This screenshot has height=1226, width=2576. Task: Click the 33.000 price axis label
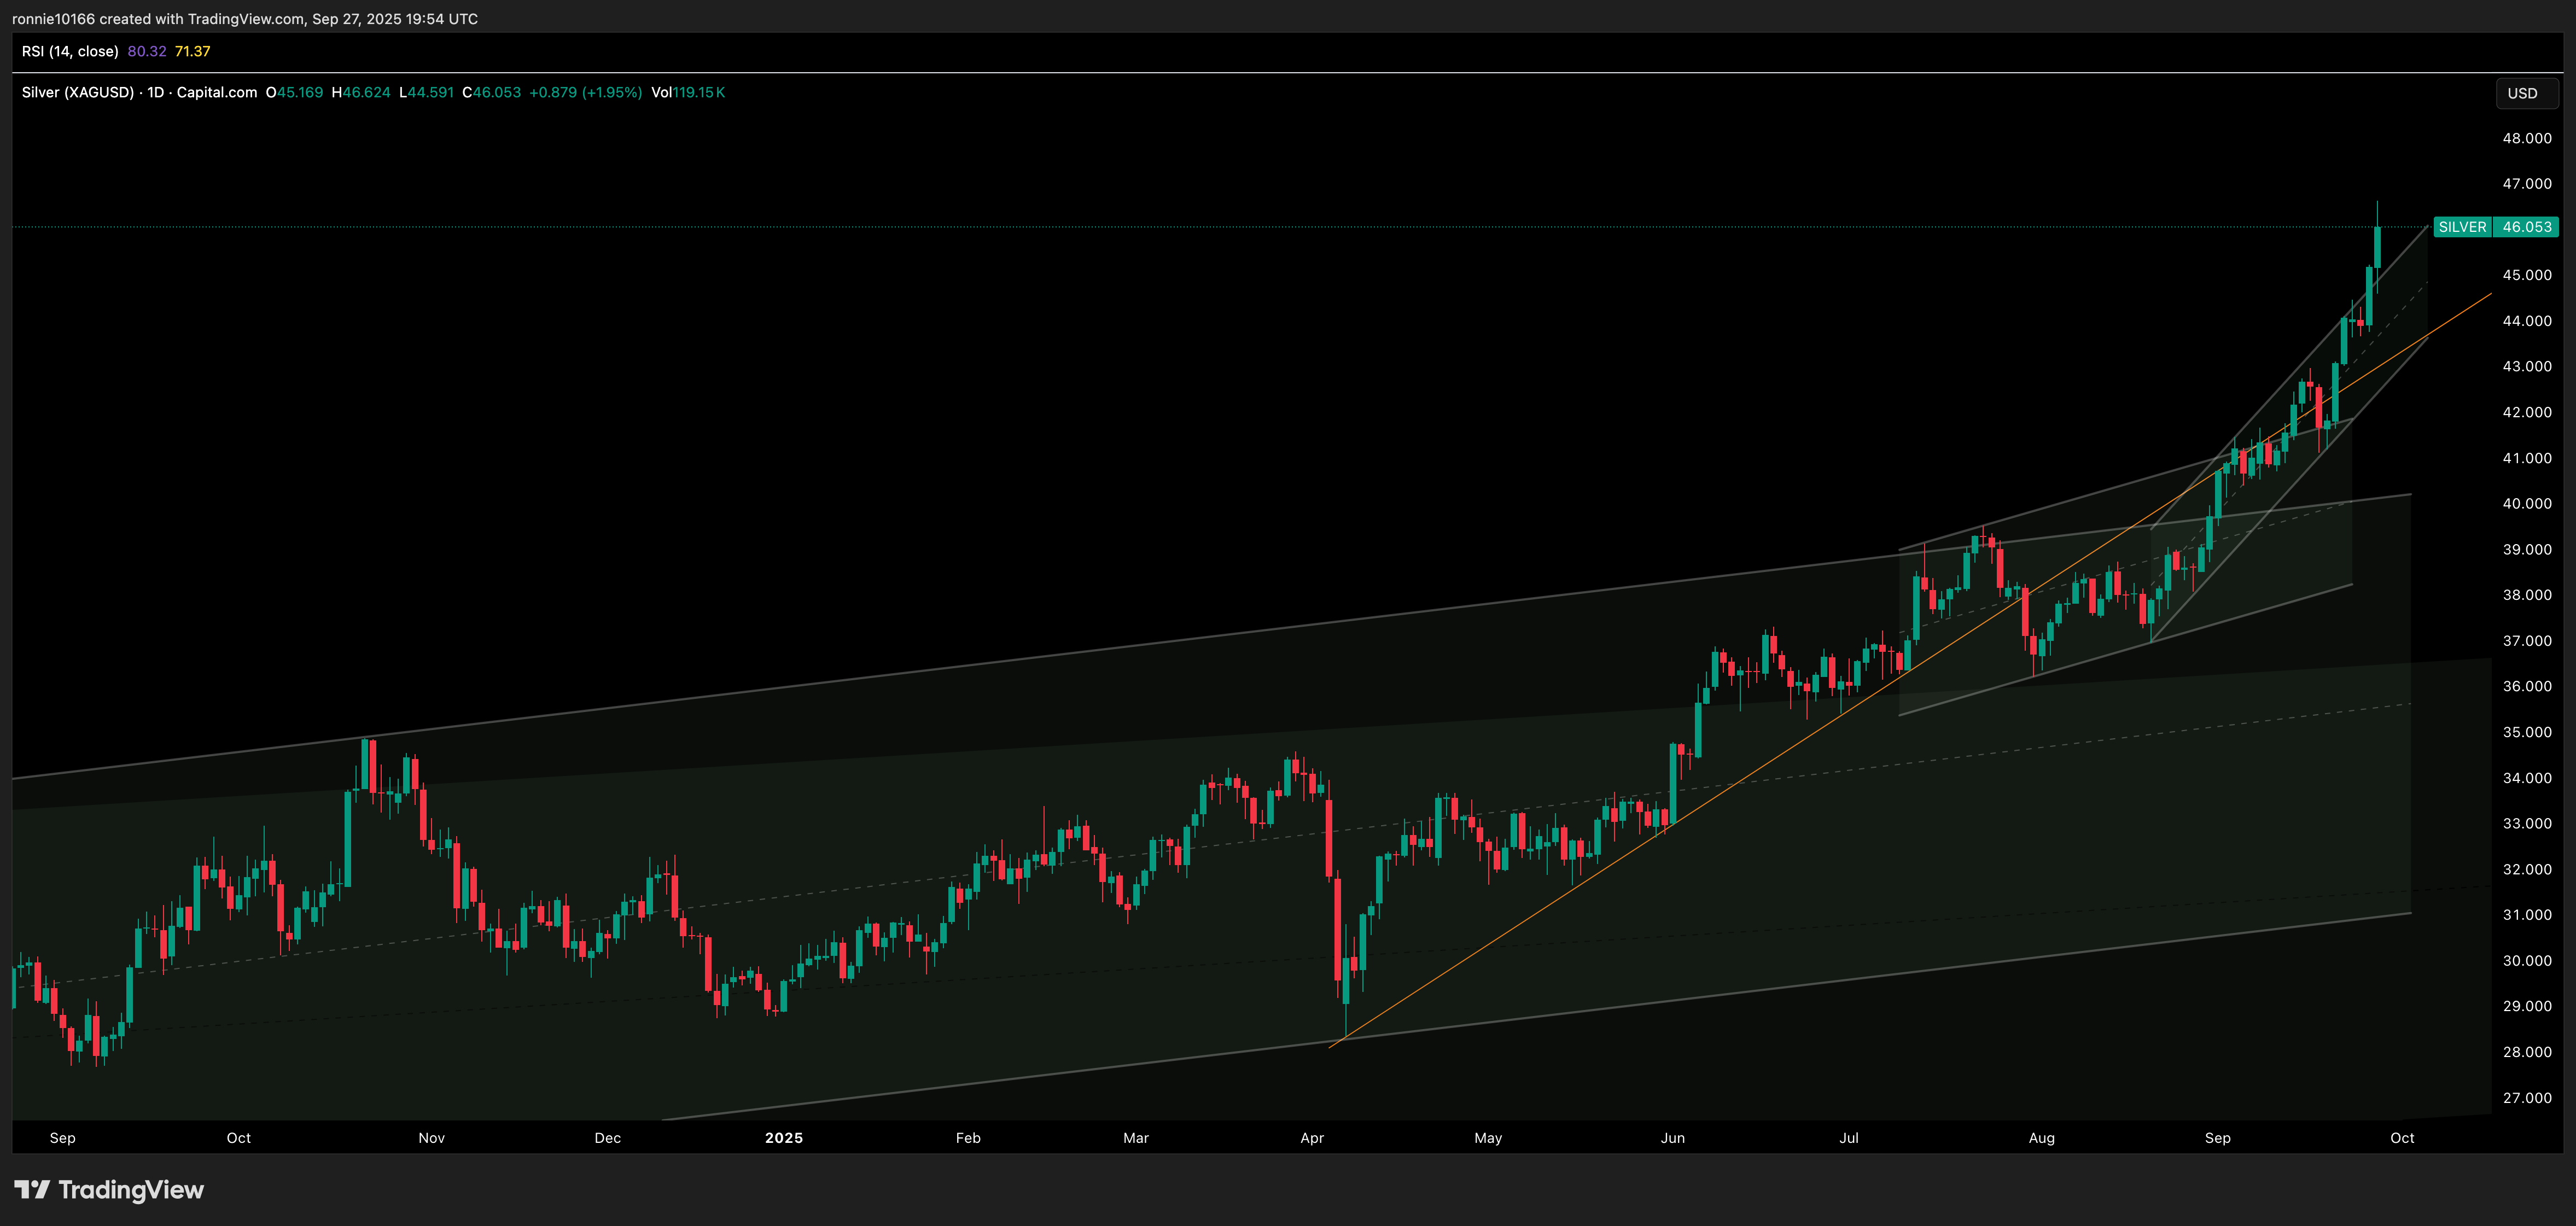pos(2527,824)
